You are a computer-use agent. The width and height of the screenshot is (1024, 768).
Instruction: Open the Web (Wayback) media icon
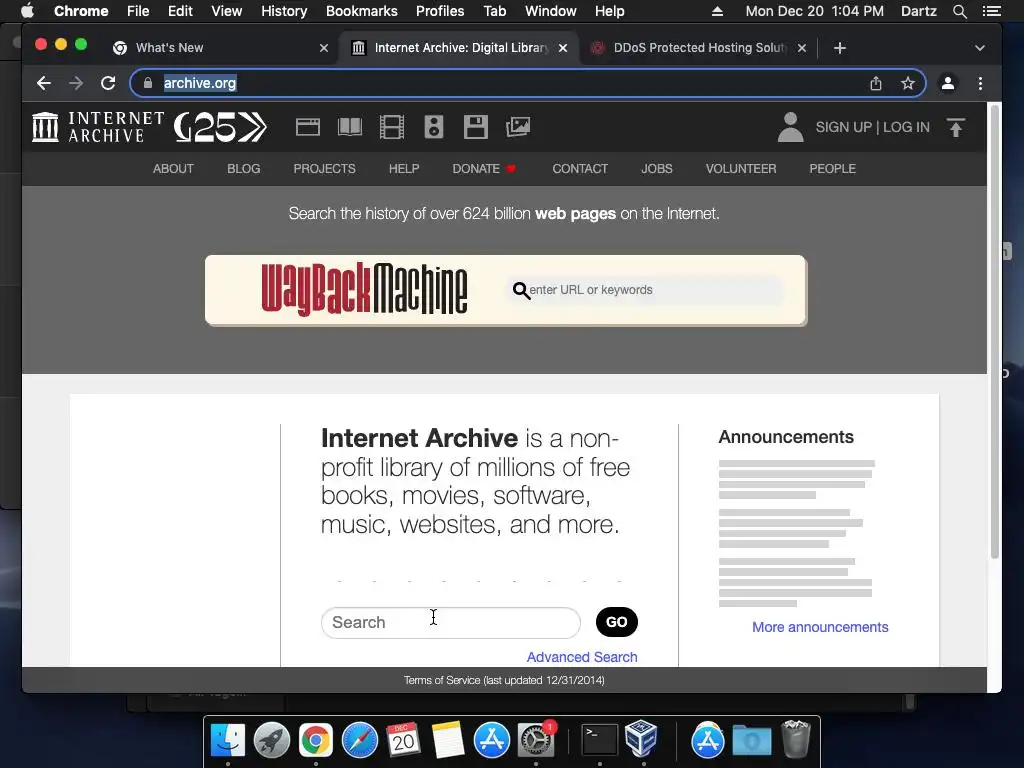308,127
